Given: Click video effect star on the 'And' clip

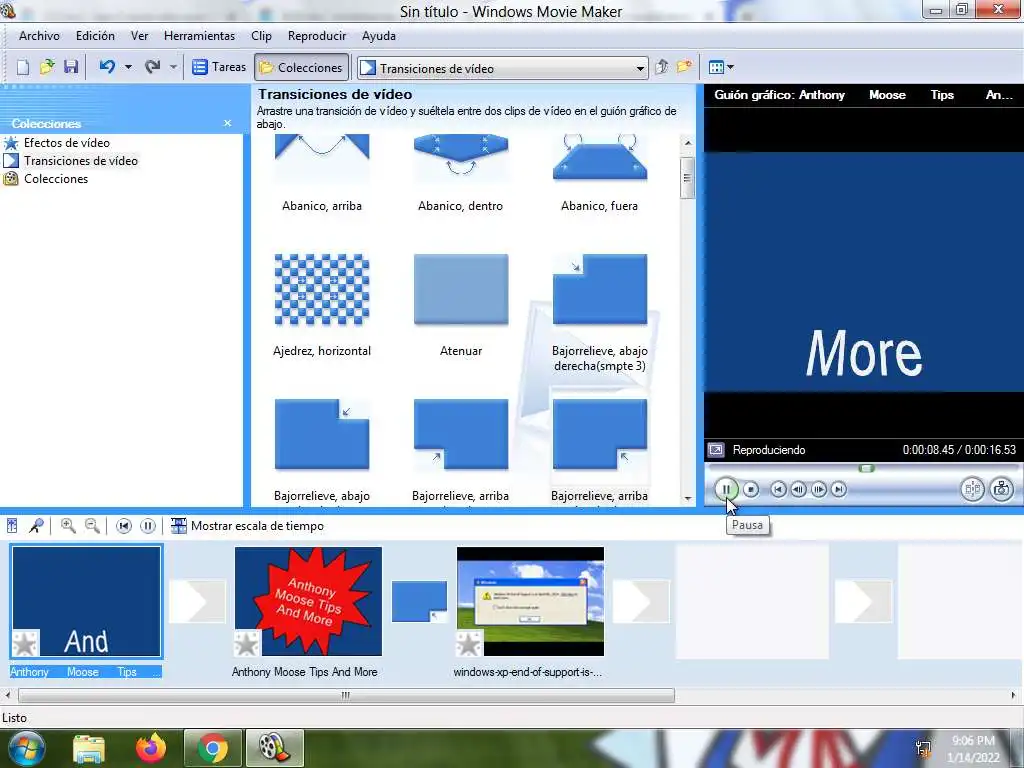Looking at the screenshot, I should click(25, 643).
